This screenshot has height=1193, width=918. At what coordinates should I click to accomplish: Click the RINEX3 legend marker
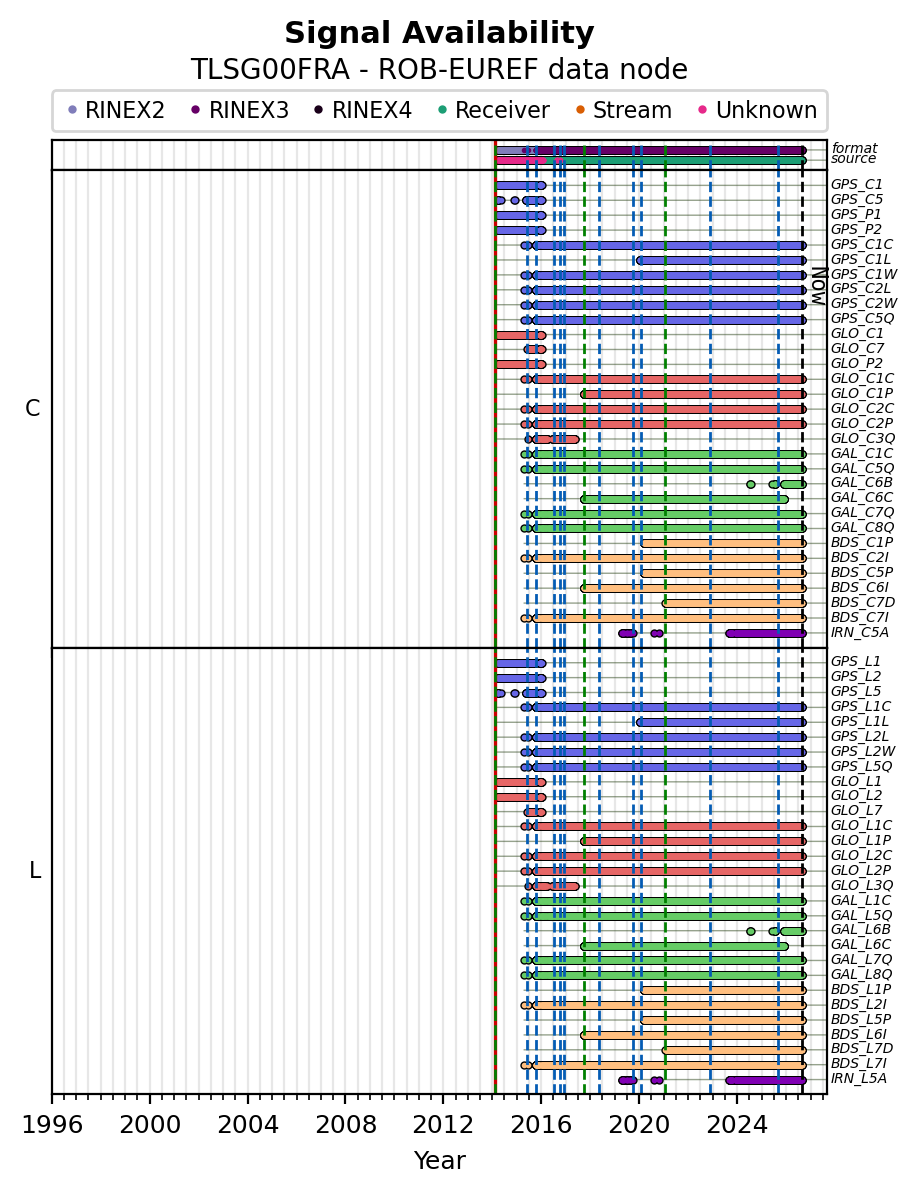tap(195, 110)
